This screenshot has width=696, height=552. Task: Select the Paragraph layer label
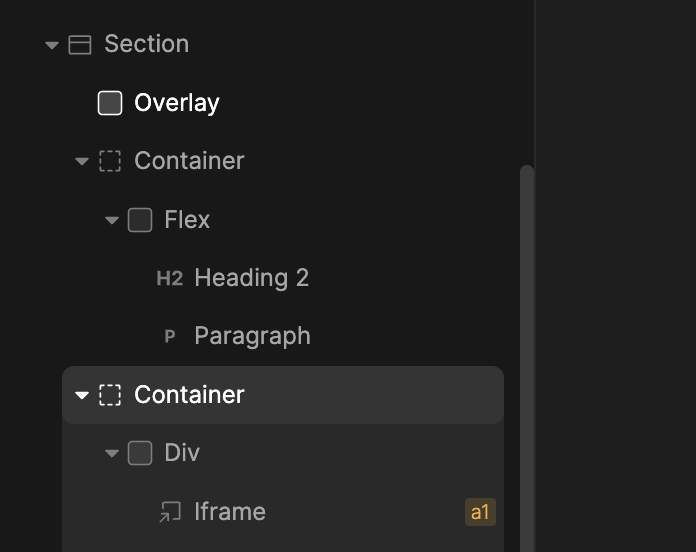pos(252,336)
